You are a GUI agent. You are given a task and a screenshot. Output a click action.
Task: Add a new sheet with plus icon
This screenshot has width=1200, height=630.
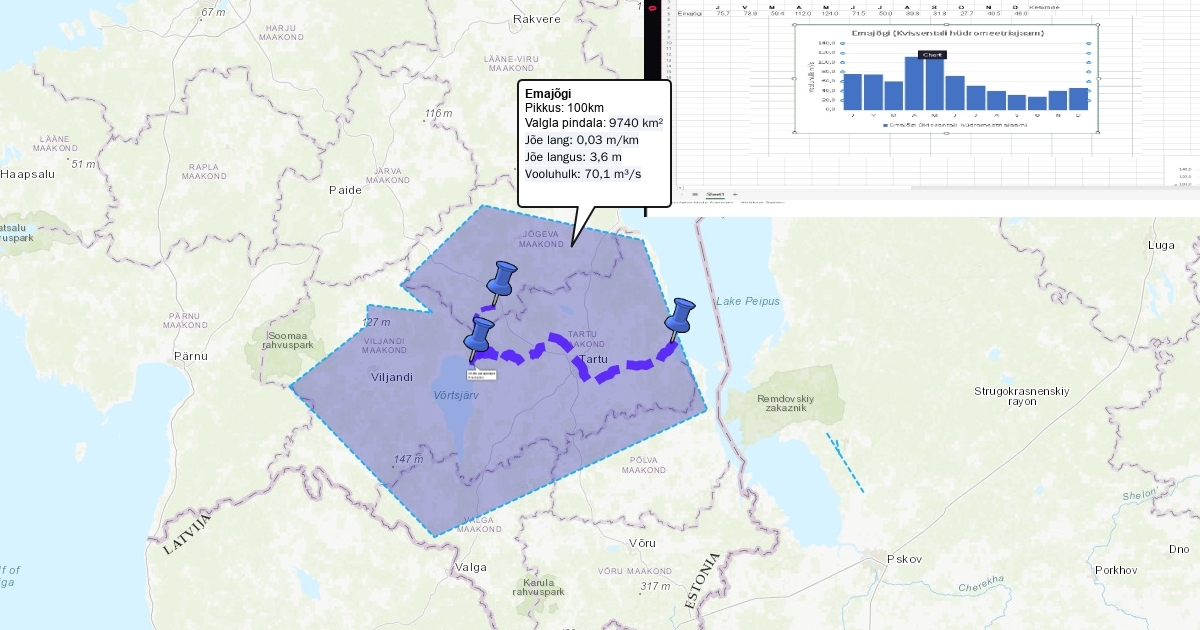click(735, 193)
